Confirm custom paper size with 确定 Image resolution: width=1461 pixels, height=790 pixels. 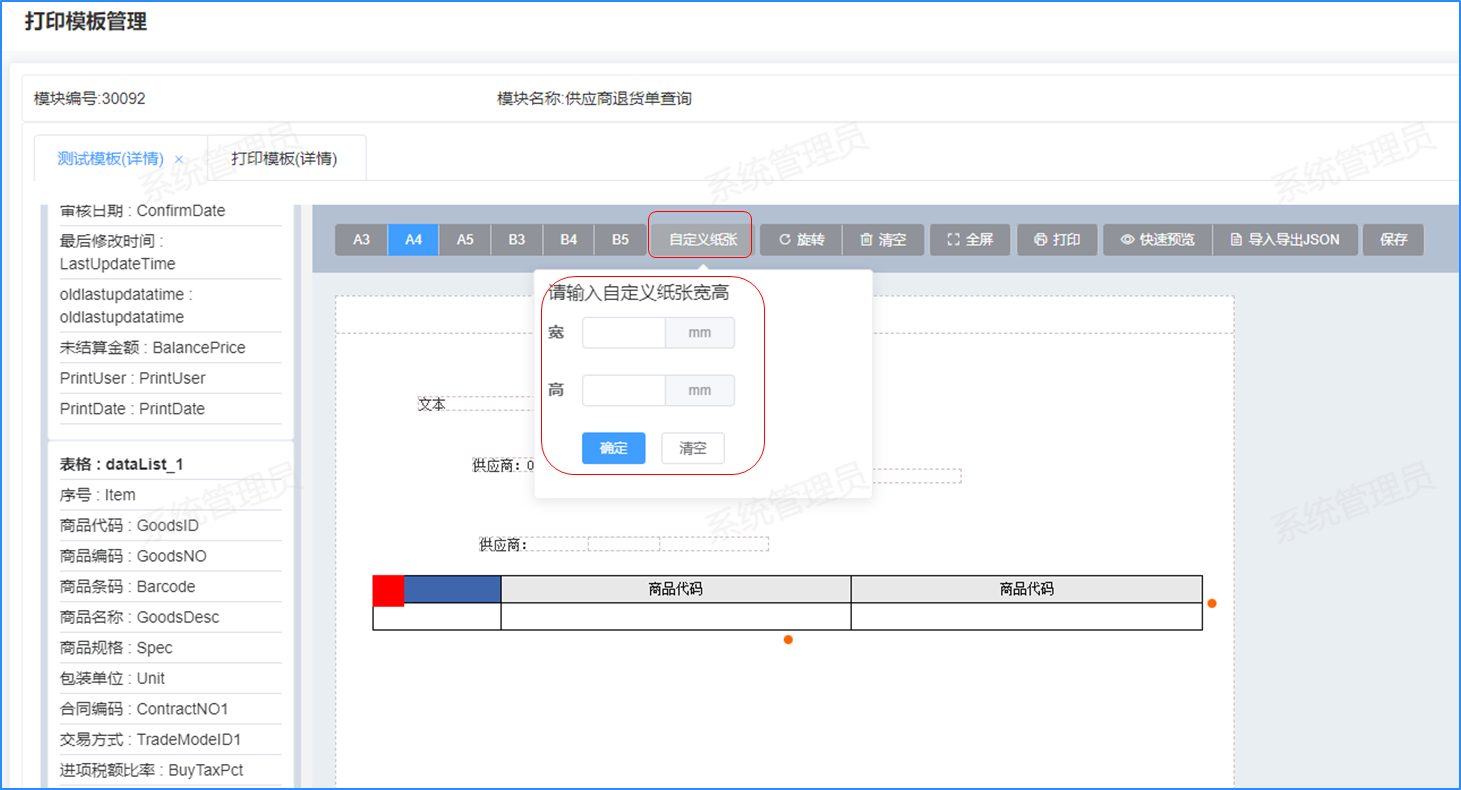pos(614,448)
